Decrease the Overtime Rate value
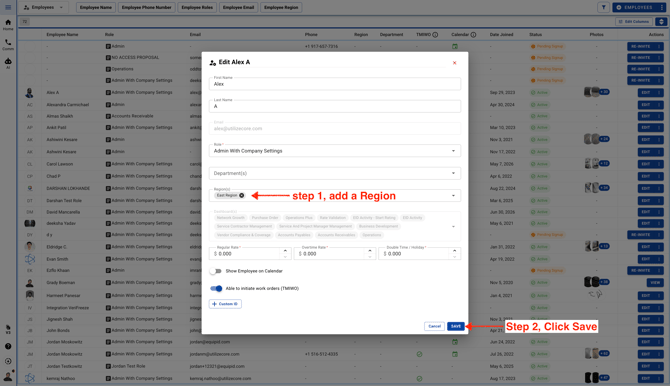 pyautogui.click(x=370, y=256)
